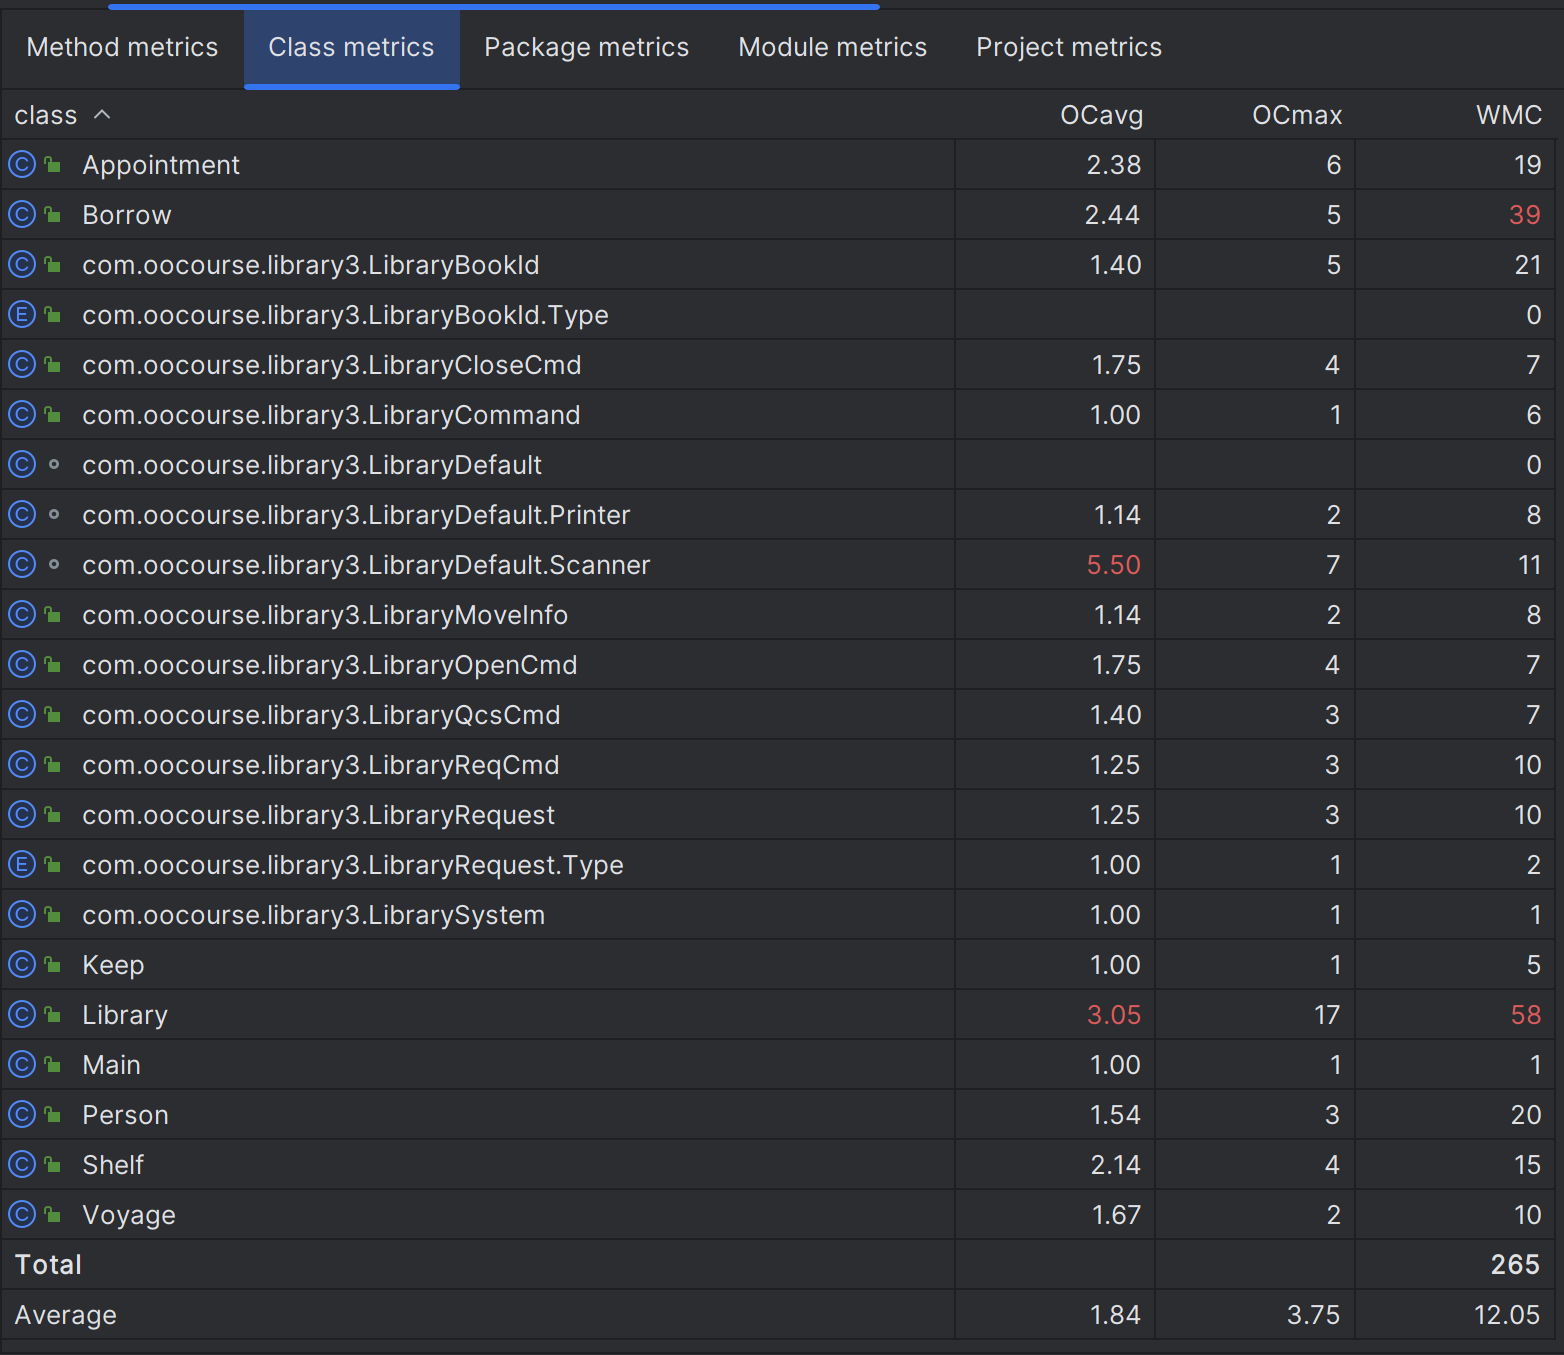Select the Appointment class name
The height and width of the screenshot is (1355, 1564).
161,165
